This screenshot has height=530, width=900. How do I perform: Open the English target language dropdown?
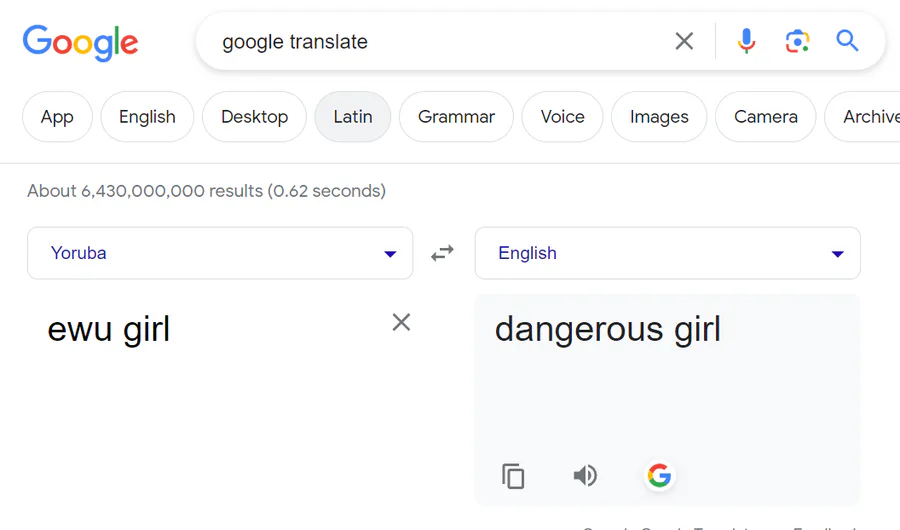[x=667, y=253]
